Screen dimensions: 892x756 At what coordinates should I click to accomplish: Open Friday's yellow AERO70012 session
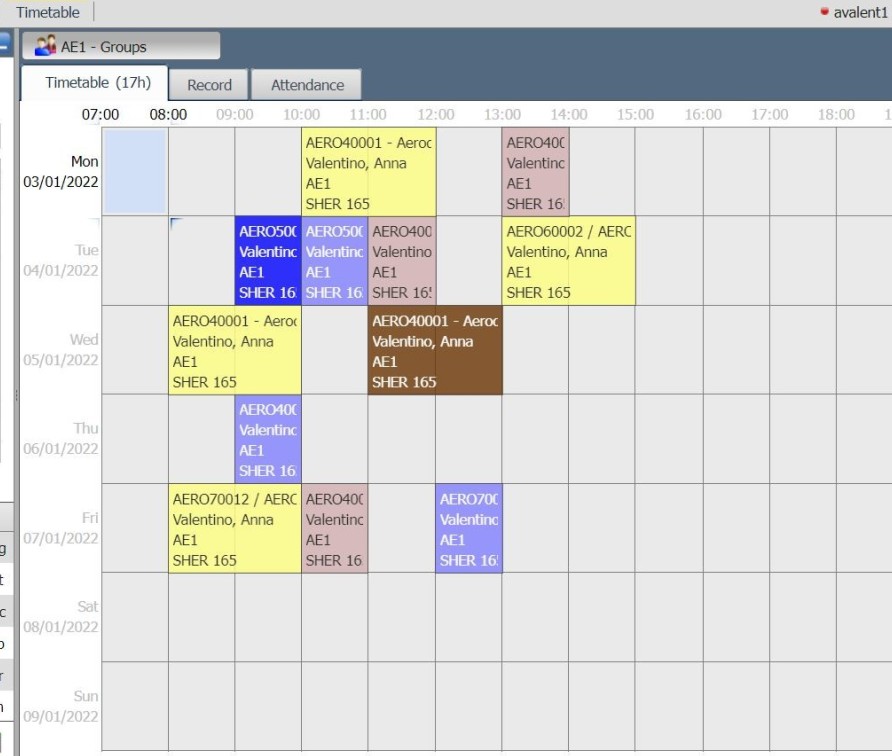point(234,528)
